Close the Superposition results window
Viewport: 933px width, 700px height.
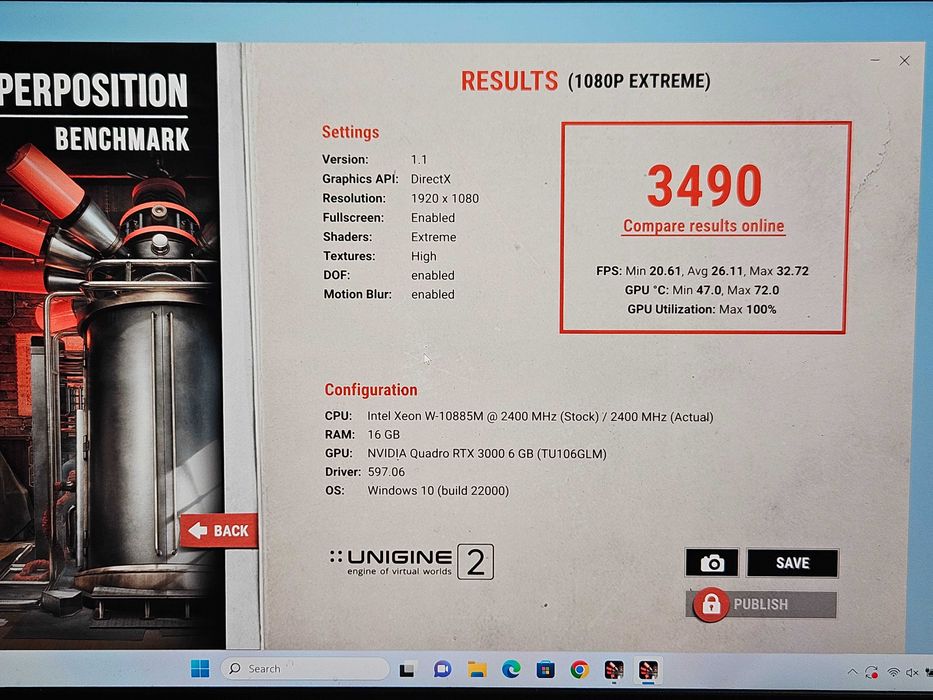(x=904, y=60)
